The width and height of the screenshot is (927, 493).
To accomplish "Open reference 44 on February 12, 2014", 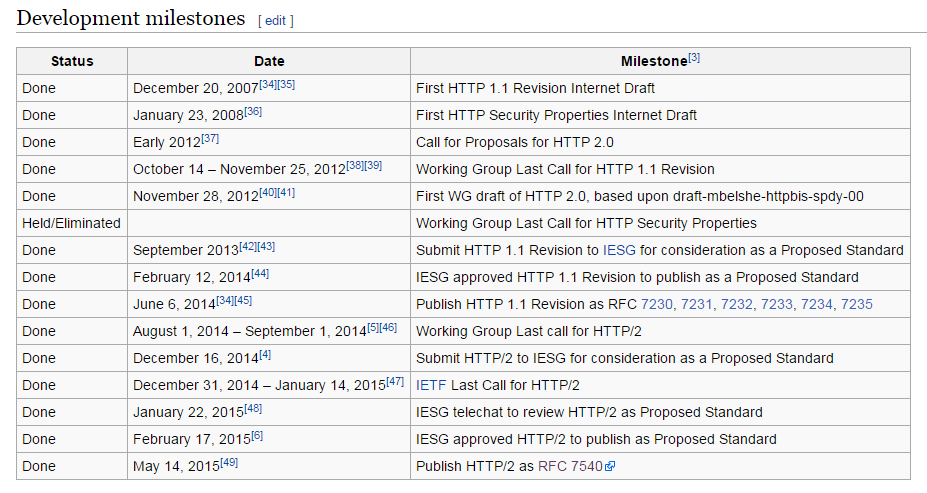I will (260, 274).
